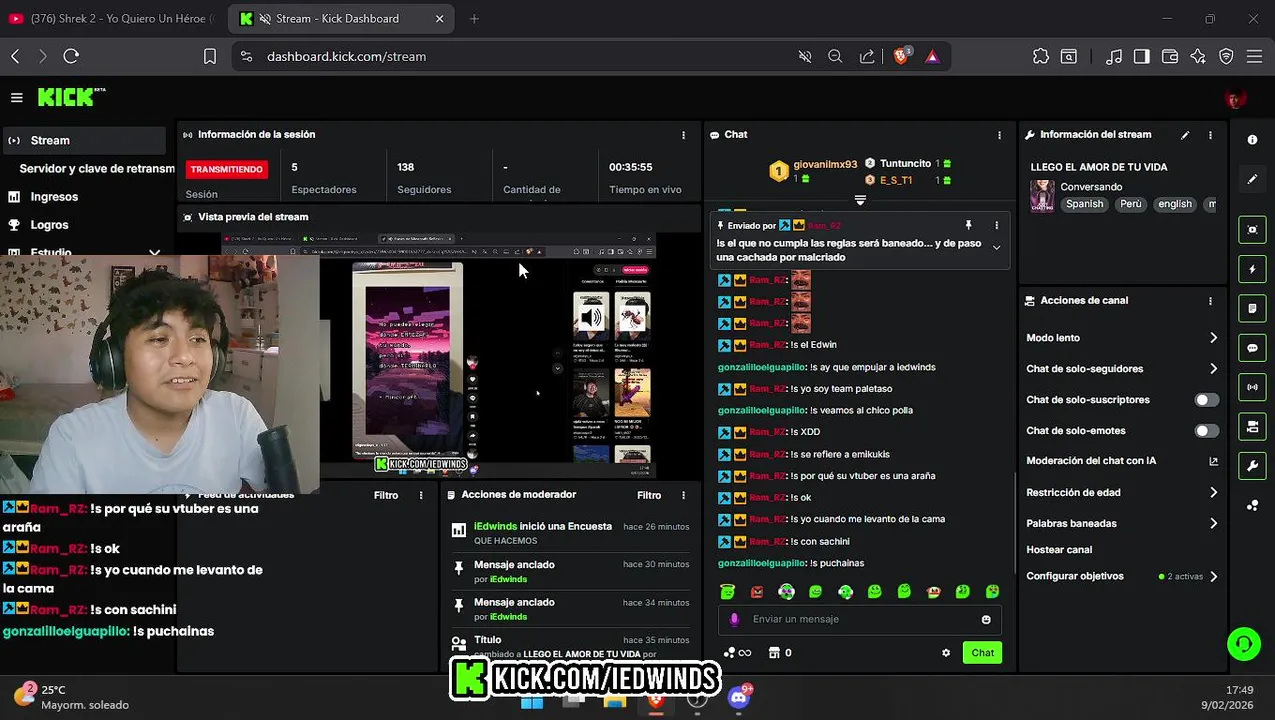1275x720 pixels.
Task: Toggle browser sidebar panel icon
Action: [x=1142, y=57]
